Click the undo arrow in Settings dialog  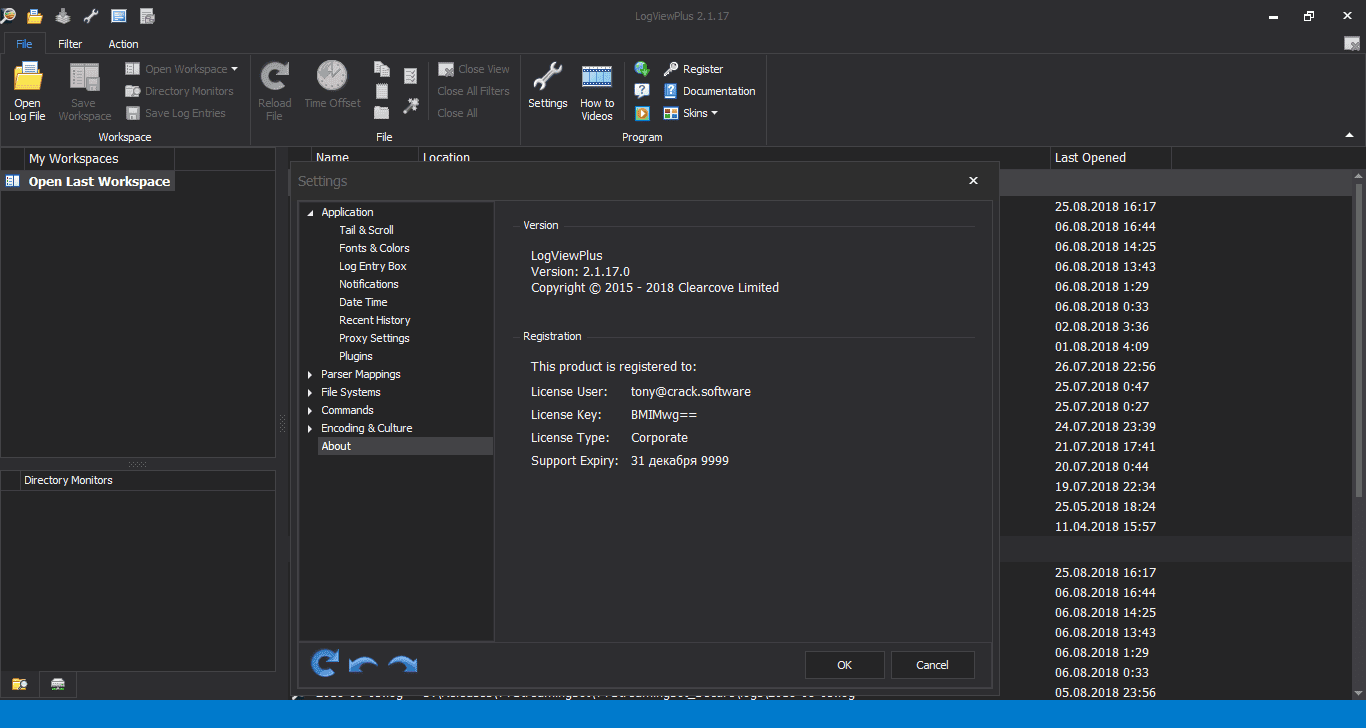pos(363,664)
